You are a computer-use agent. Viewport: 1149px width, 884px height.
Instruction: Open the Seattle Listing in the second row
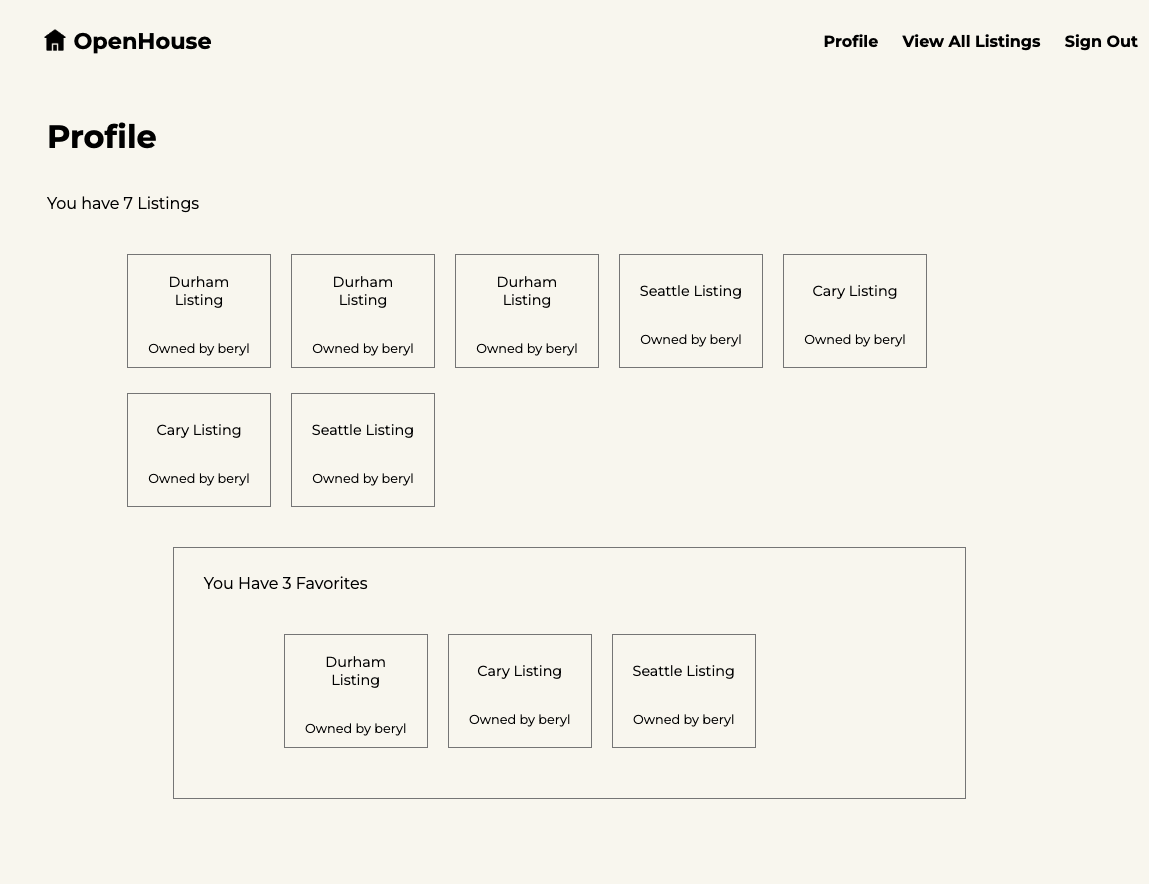[x=362, y=449]
